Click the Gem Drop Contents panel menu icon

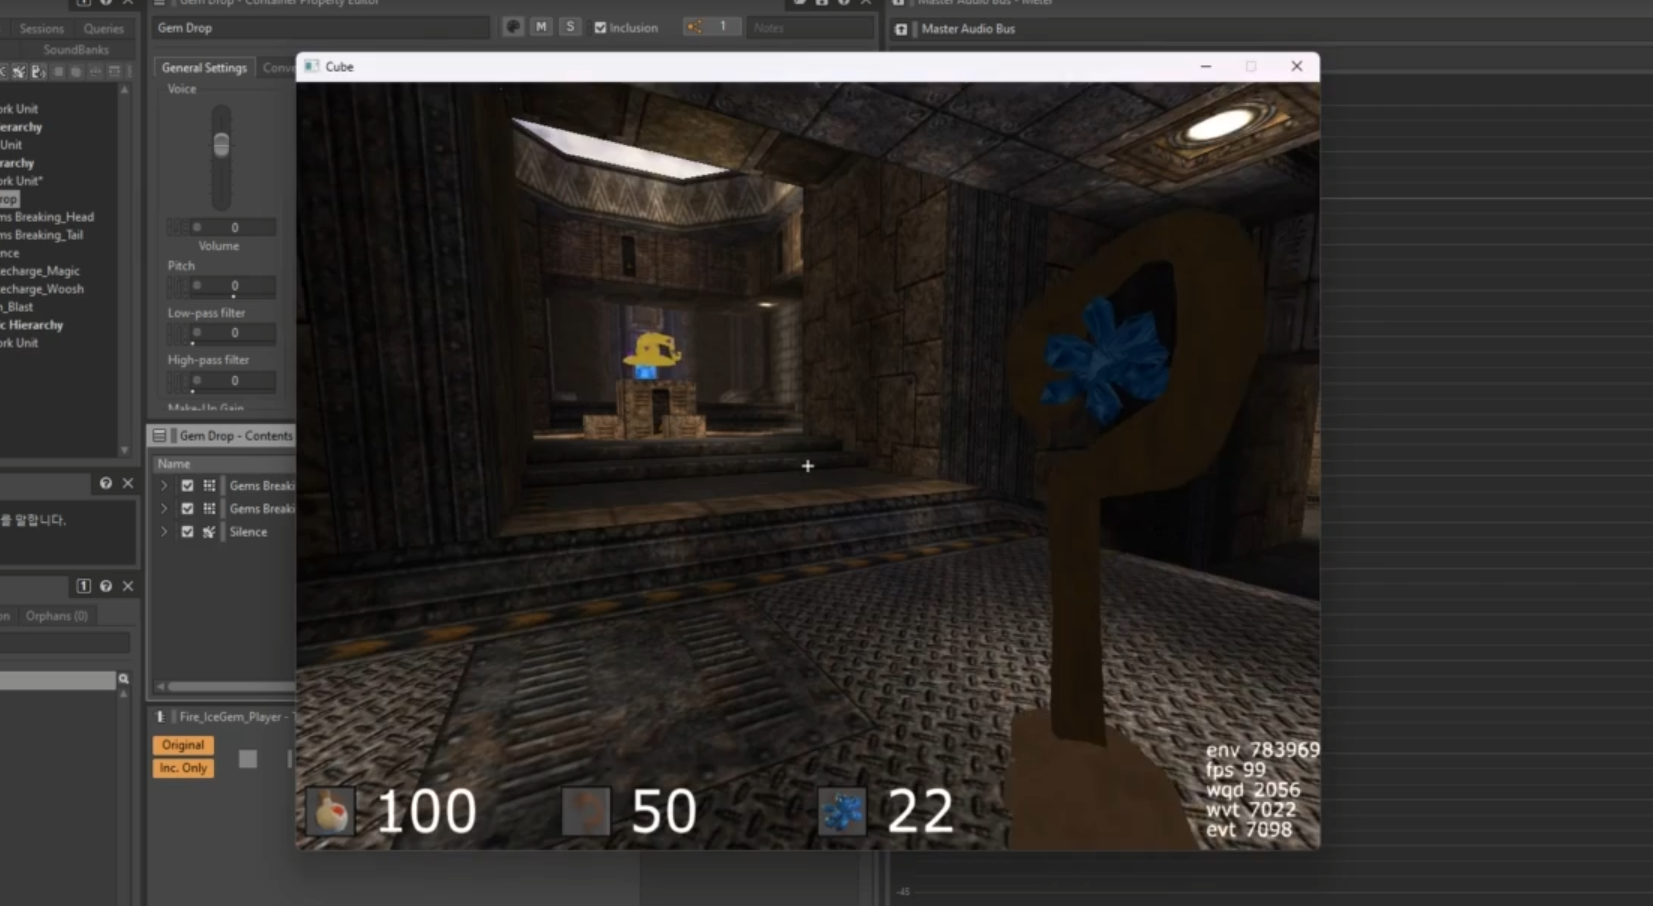point(159,436)
